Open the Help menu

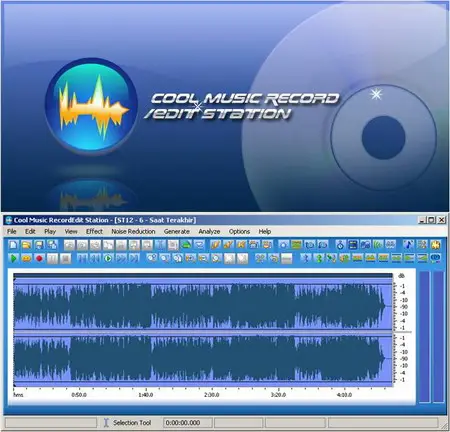pos(265,231)
